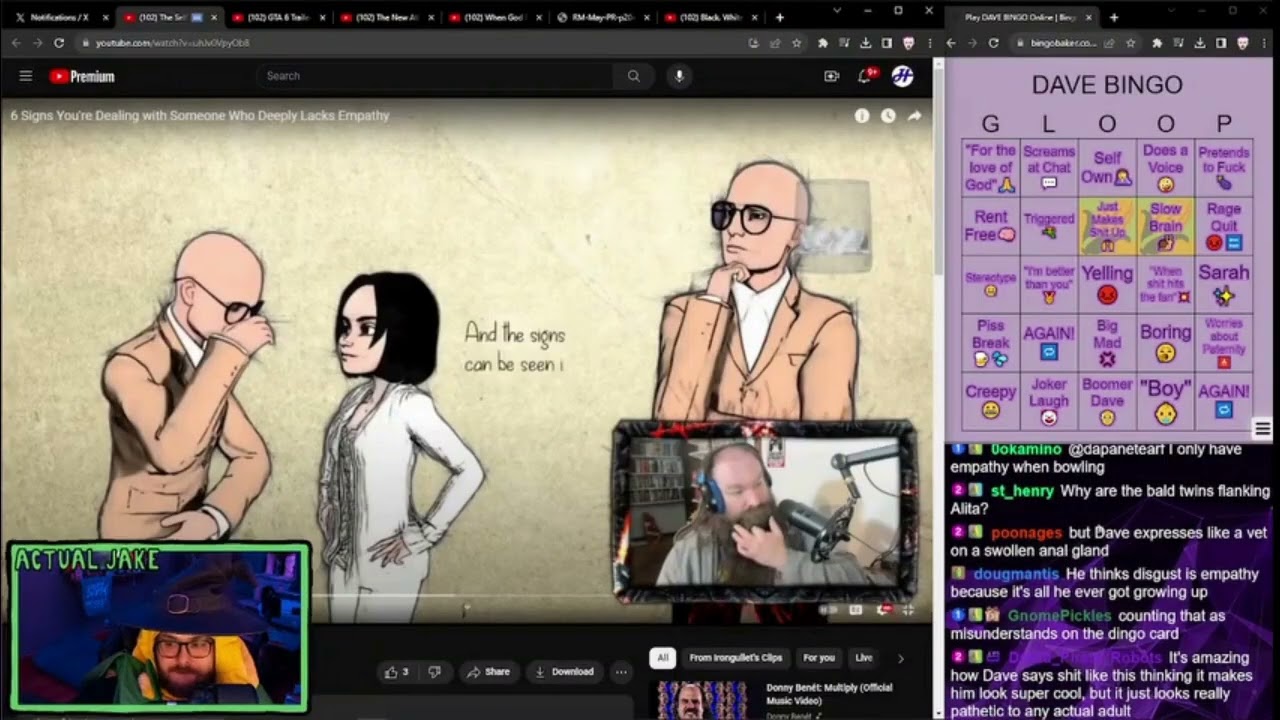Start voice search with microphone icon
Screen dimensions: 1280x720
click(x=679, y=76)
